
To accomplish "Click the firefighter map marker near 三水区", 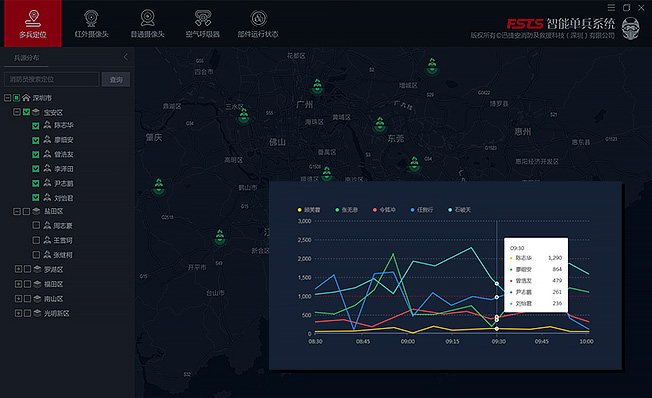I will tap(244, 115).
